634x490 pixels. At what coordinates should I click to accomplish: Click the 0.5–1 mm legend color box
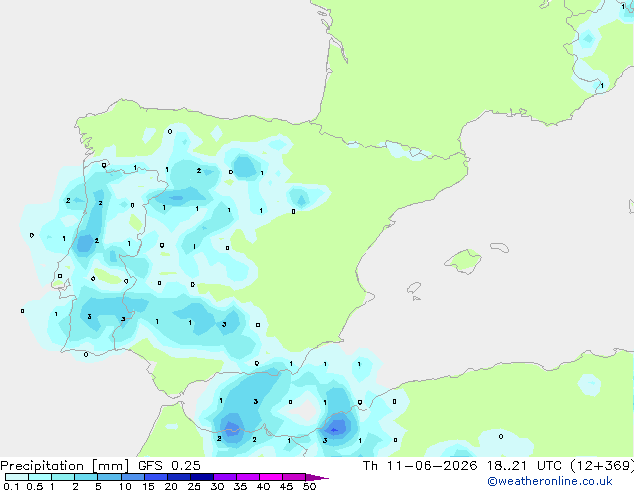(x=40, y=477)
